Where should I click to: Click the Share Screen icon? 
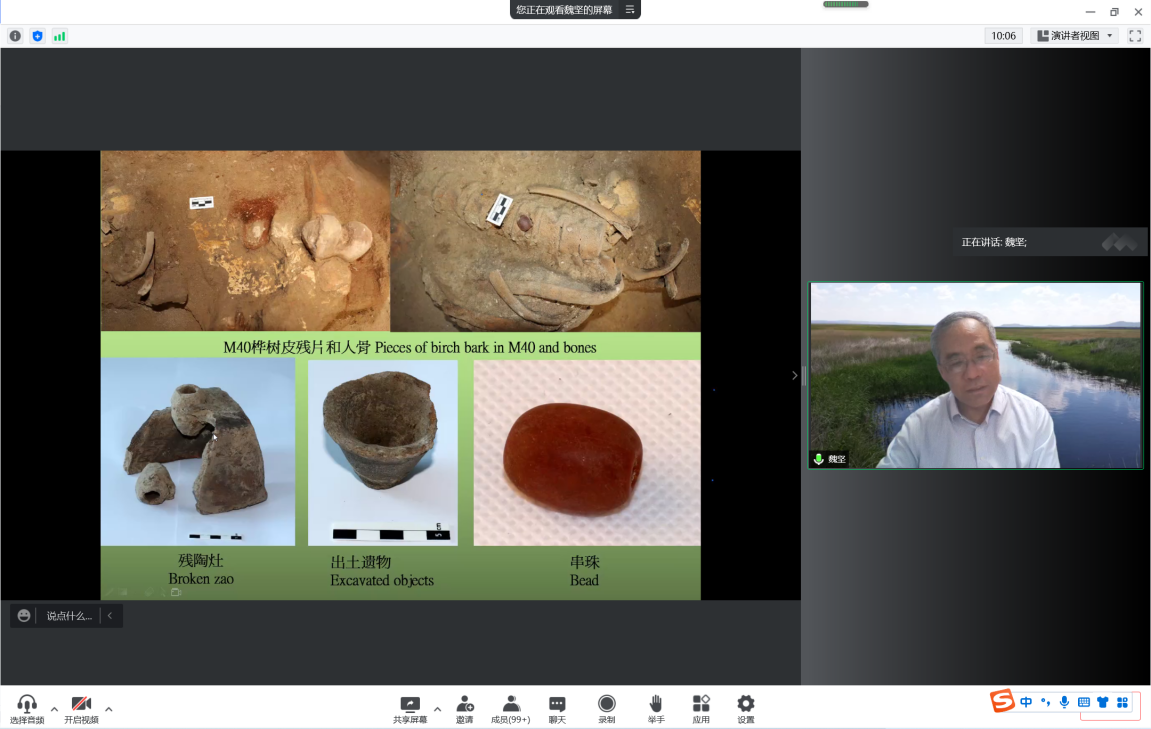[409, 704]
